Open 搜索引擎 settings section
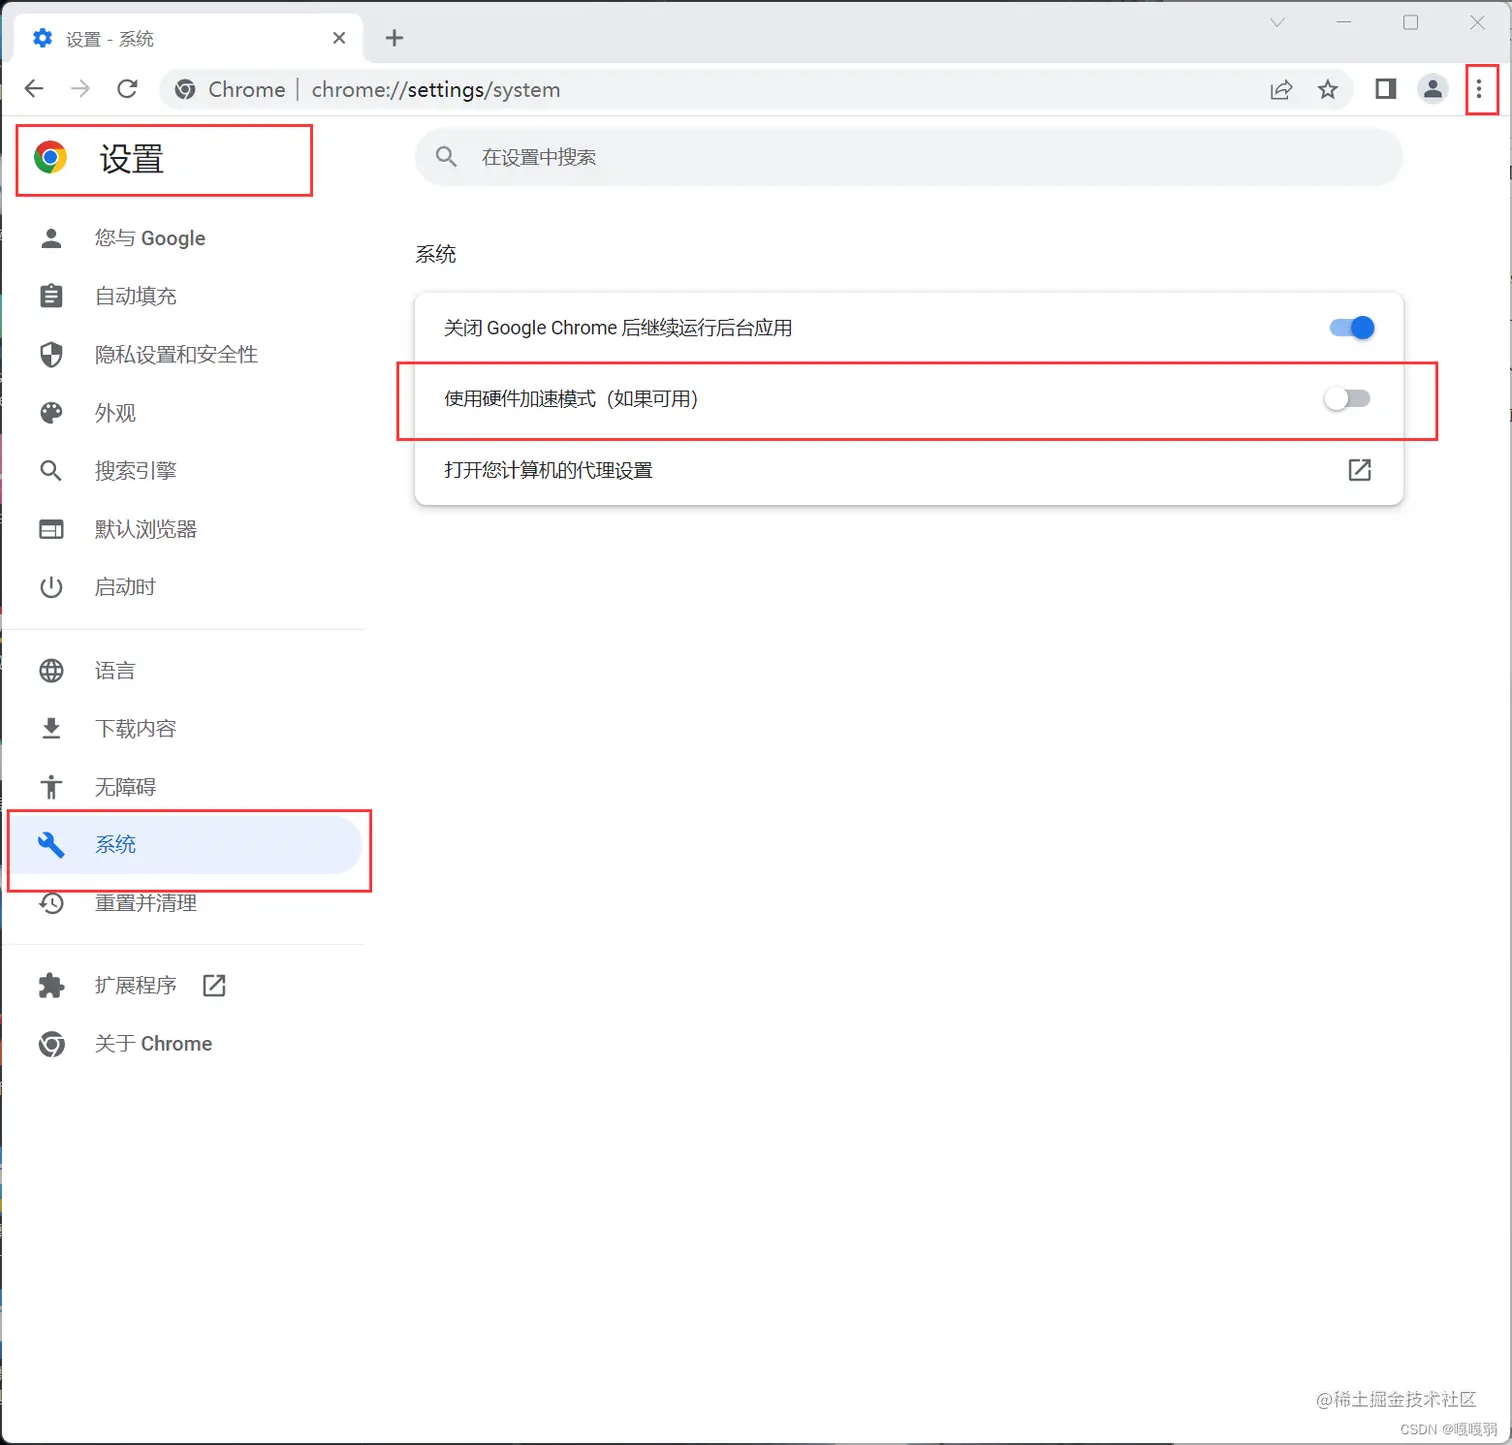Image resolution: width=1512 pixels, height=1445 pixels. pos(185,471)
